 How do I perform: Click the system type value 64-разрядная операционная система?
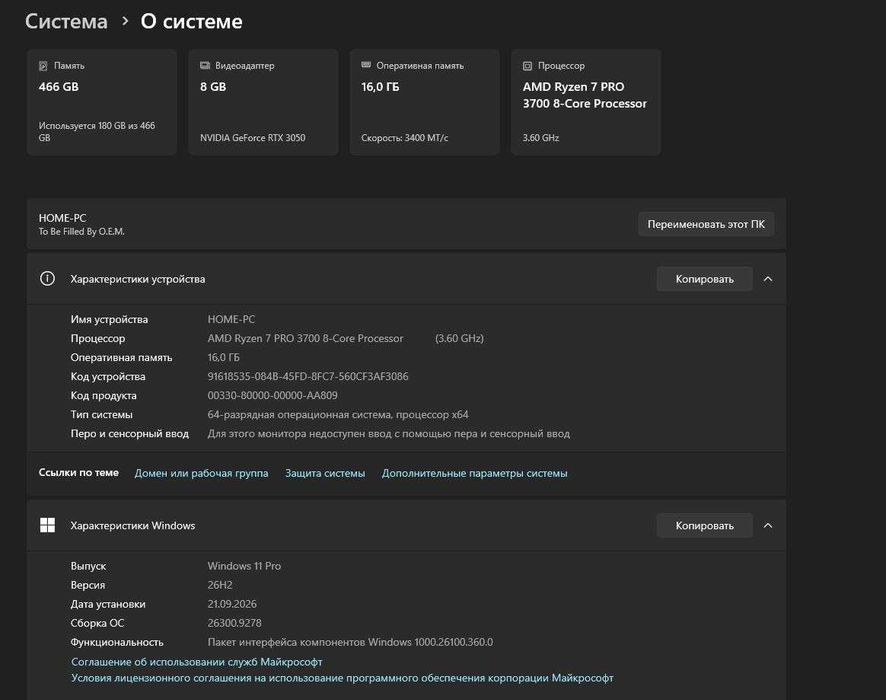338,415
